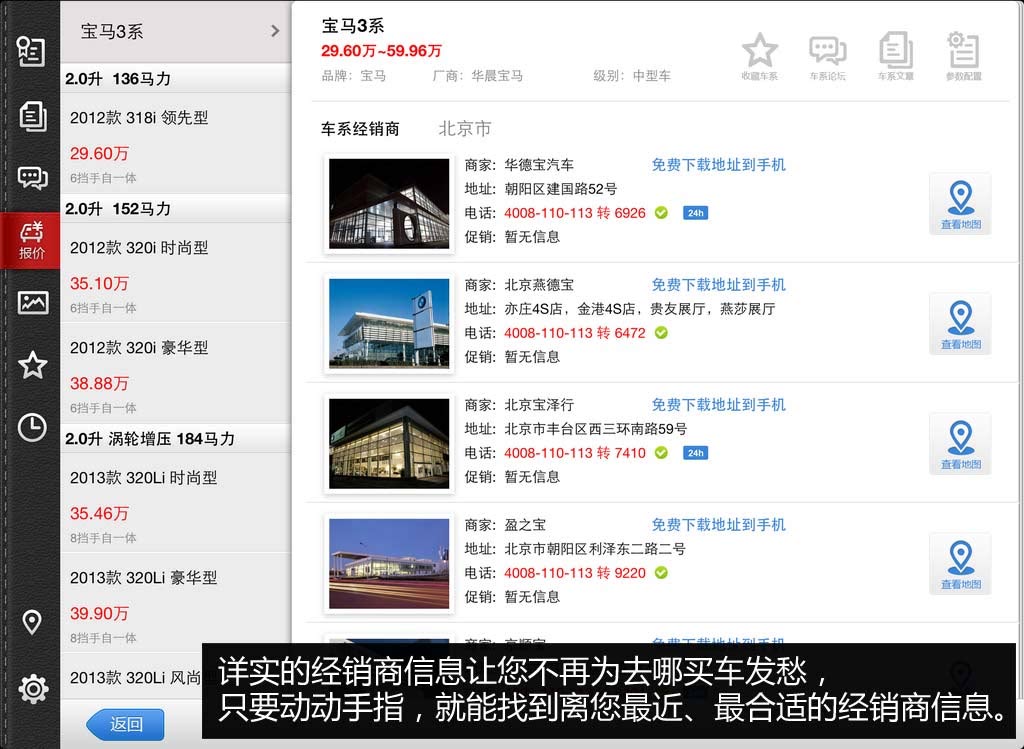View map for 盈之宝 dealer

click(x=960, y=564)
